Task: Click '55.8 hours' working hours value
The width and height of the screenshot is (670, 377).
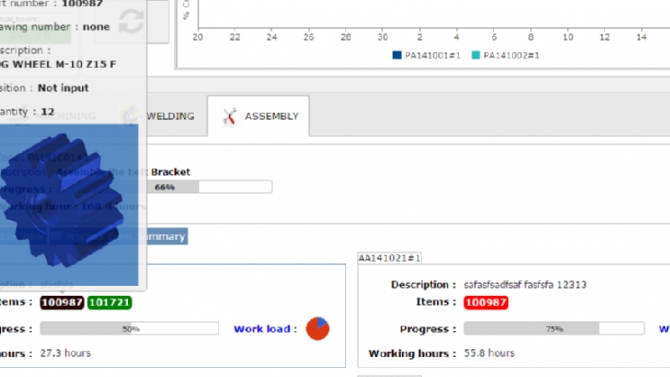Action: tap(489, 353)
